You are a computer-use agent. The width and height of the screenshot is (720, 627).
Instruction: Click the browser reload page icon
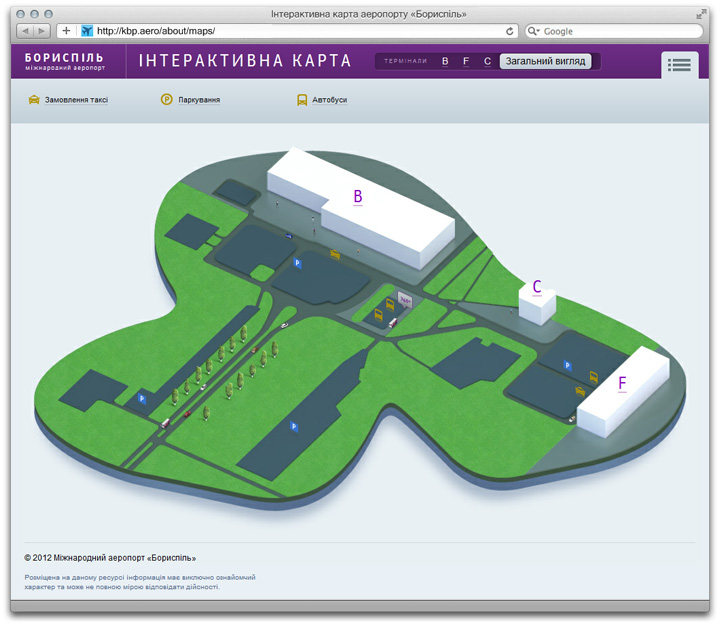(510, 31)
